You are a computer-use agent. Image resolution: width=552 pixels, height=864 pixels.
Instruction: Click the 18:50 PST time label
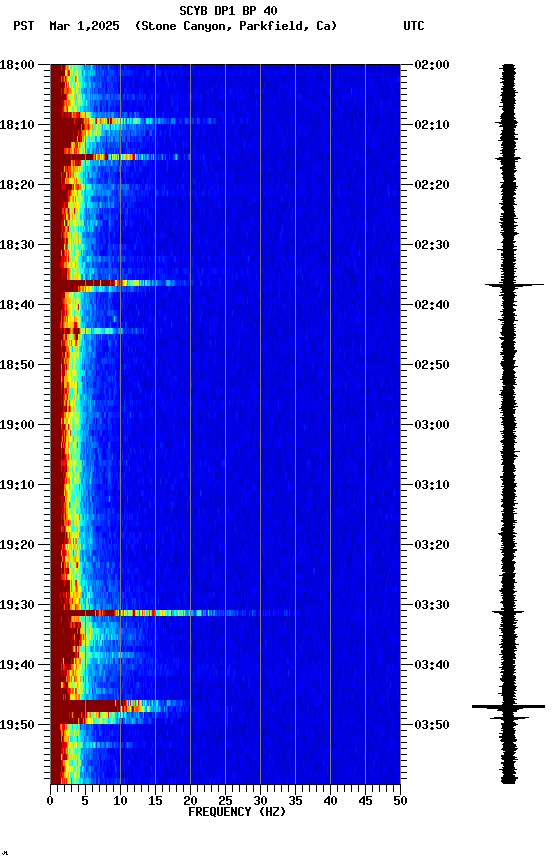[17, 365]
